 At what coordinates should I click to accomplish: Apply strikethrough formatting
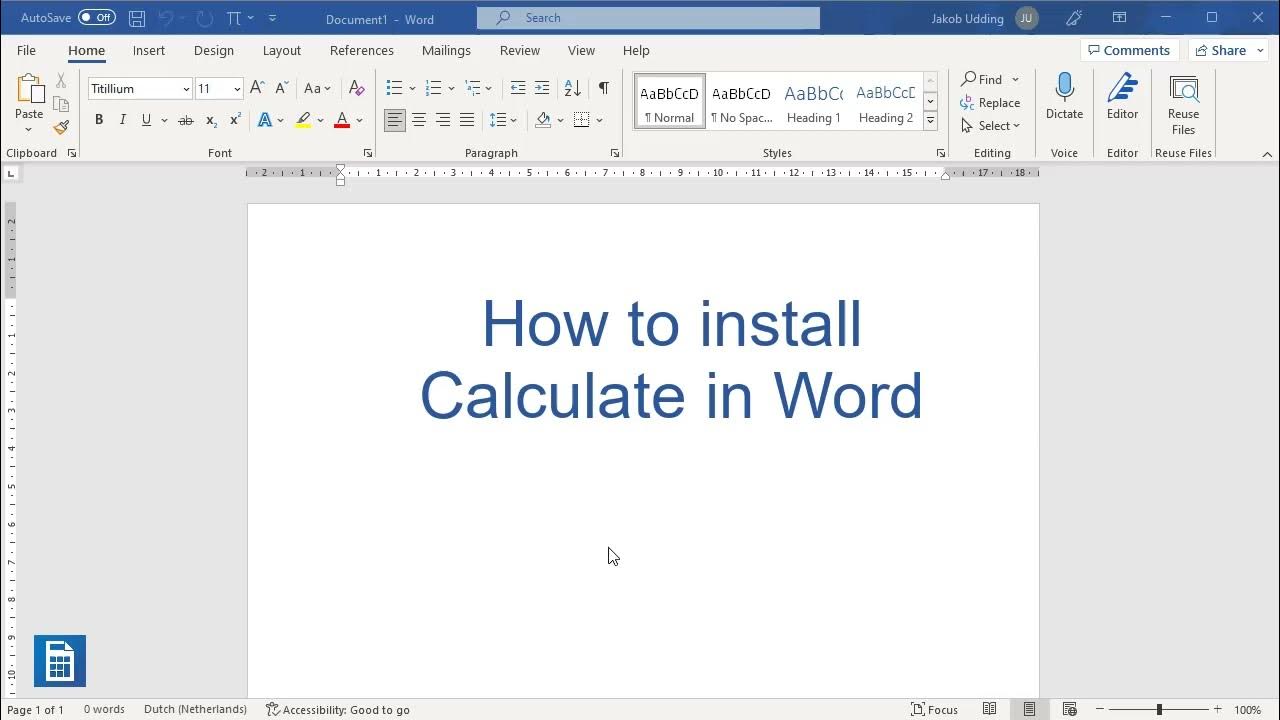(185, 120)
